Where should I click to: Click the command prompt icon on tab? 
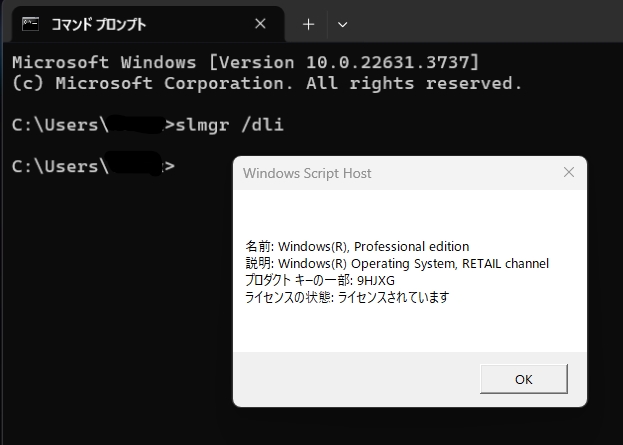coord(30,24)
